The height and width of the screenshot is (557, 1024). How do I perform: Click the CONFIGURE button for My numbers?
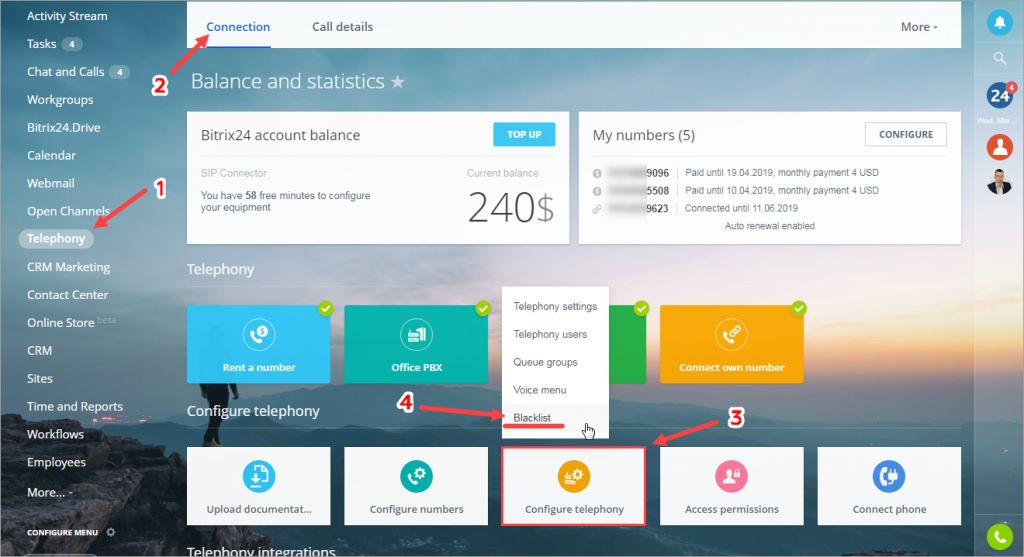point(906,135)
